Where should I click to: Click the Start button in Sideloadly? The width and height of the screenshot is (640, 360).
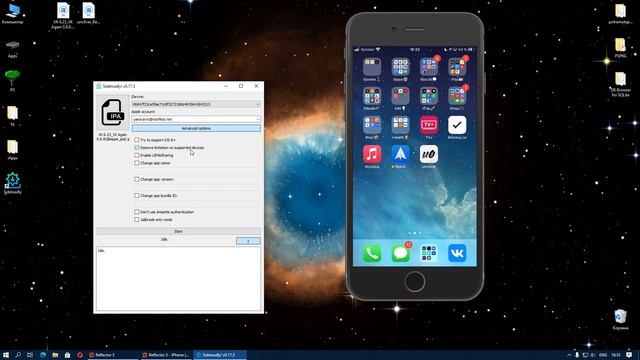coord(178,231)
